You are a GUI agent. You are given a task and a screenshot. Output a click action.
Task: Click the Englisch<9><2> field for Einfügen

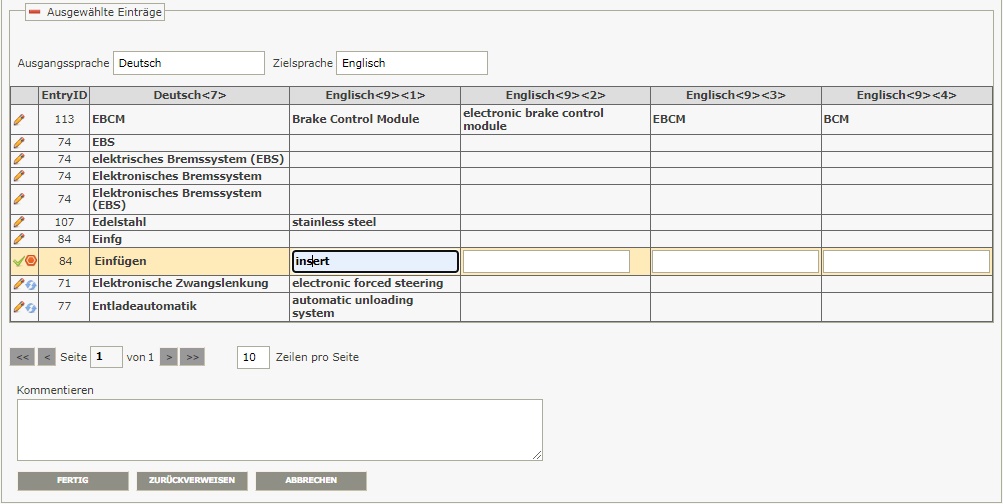pyautogui.click(x=546, y=262)
